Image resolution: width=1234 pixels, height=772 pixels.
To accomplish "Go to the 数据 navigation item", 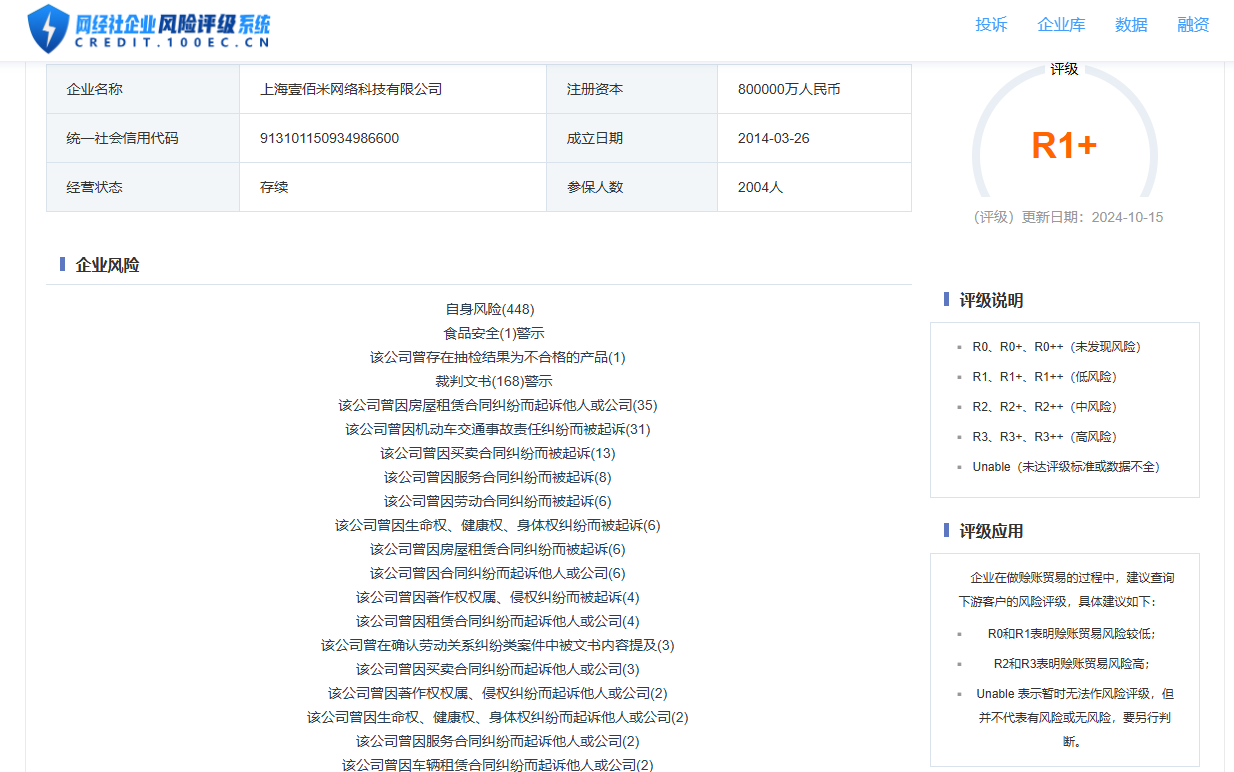I will click(x=1131, y=25).
